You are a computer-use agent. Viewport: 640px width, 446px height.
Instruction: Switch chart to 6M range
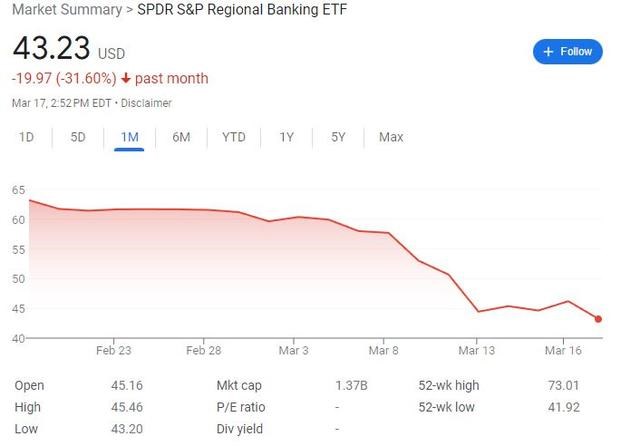tap(181, 137)
